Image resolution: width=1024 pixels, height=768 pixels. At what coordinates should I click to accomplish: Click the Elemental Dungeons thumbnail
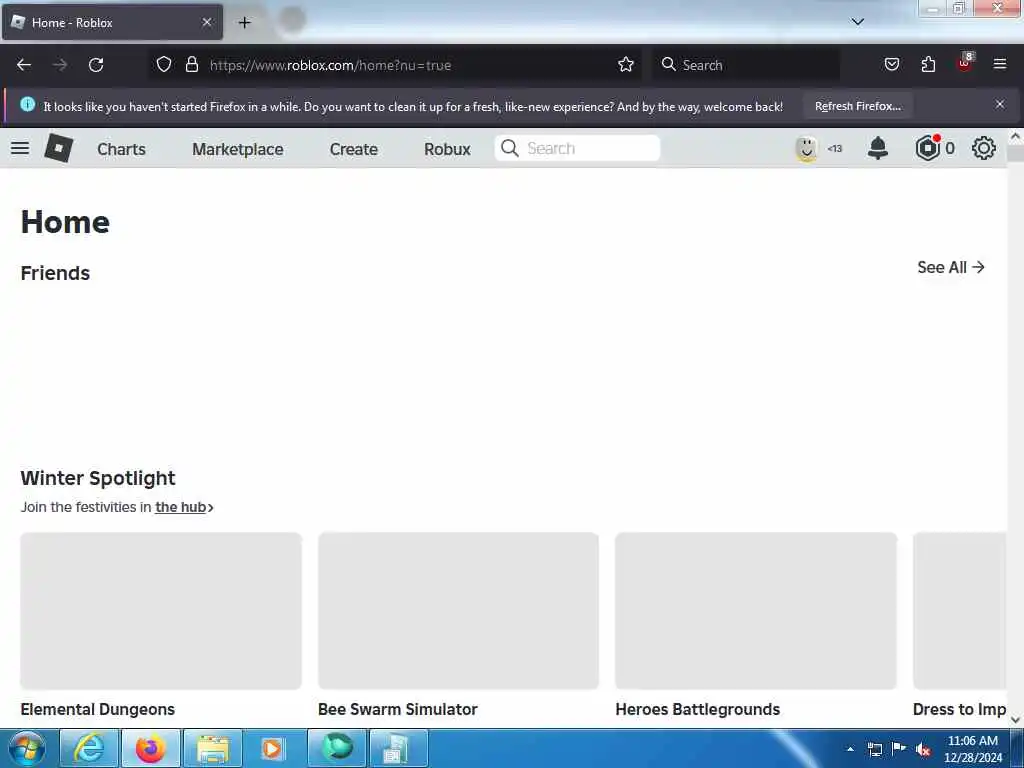pos(161,611)
